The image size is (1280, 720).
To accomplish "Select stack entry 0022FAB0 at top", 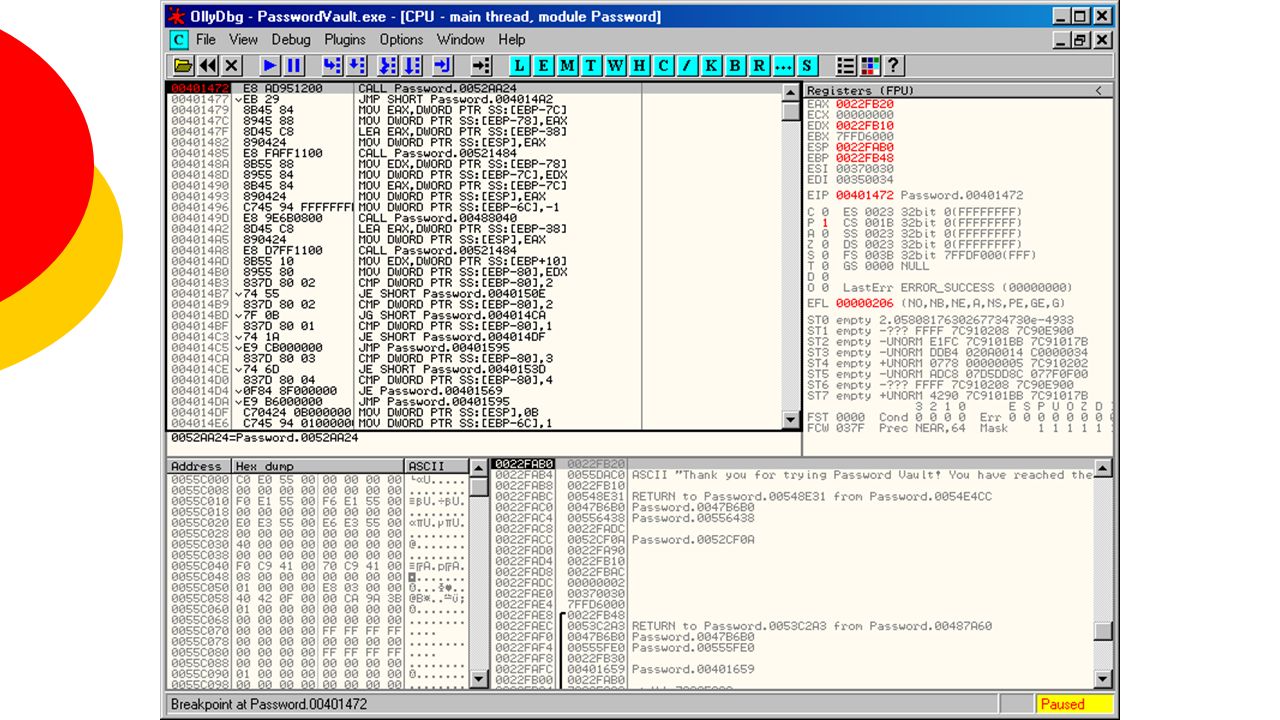I will (523, 464).
